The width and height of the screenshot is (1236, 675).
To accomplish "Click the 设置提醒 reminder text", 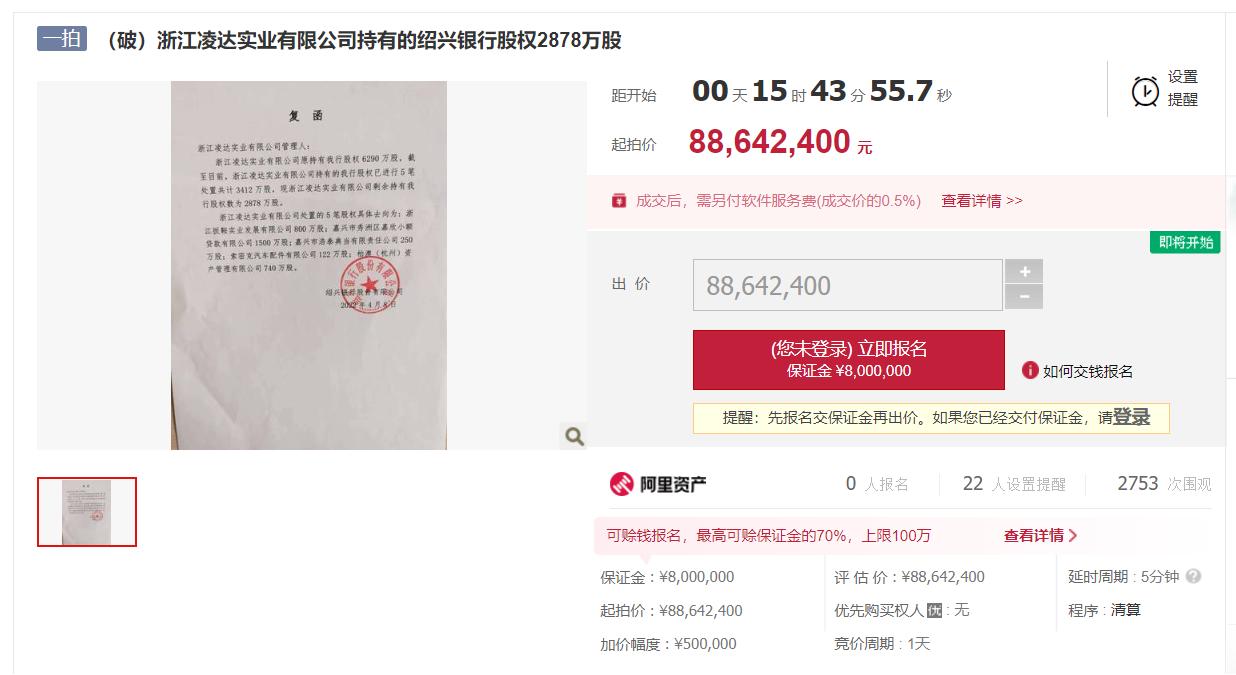I will (x=1183, y=88).
